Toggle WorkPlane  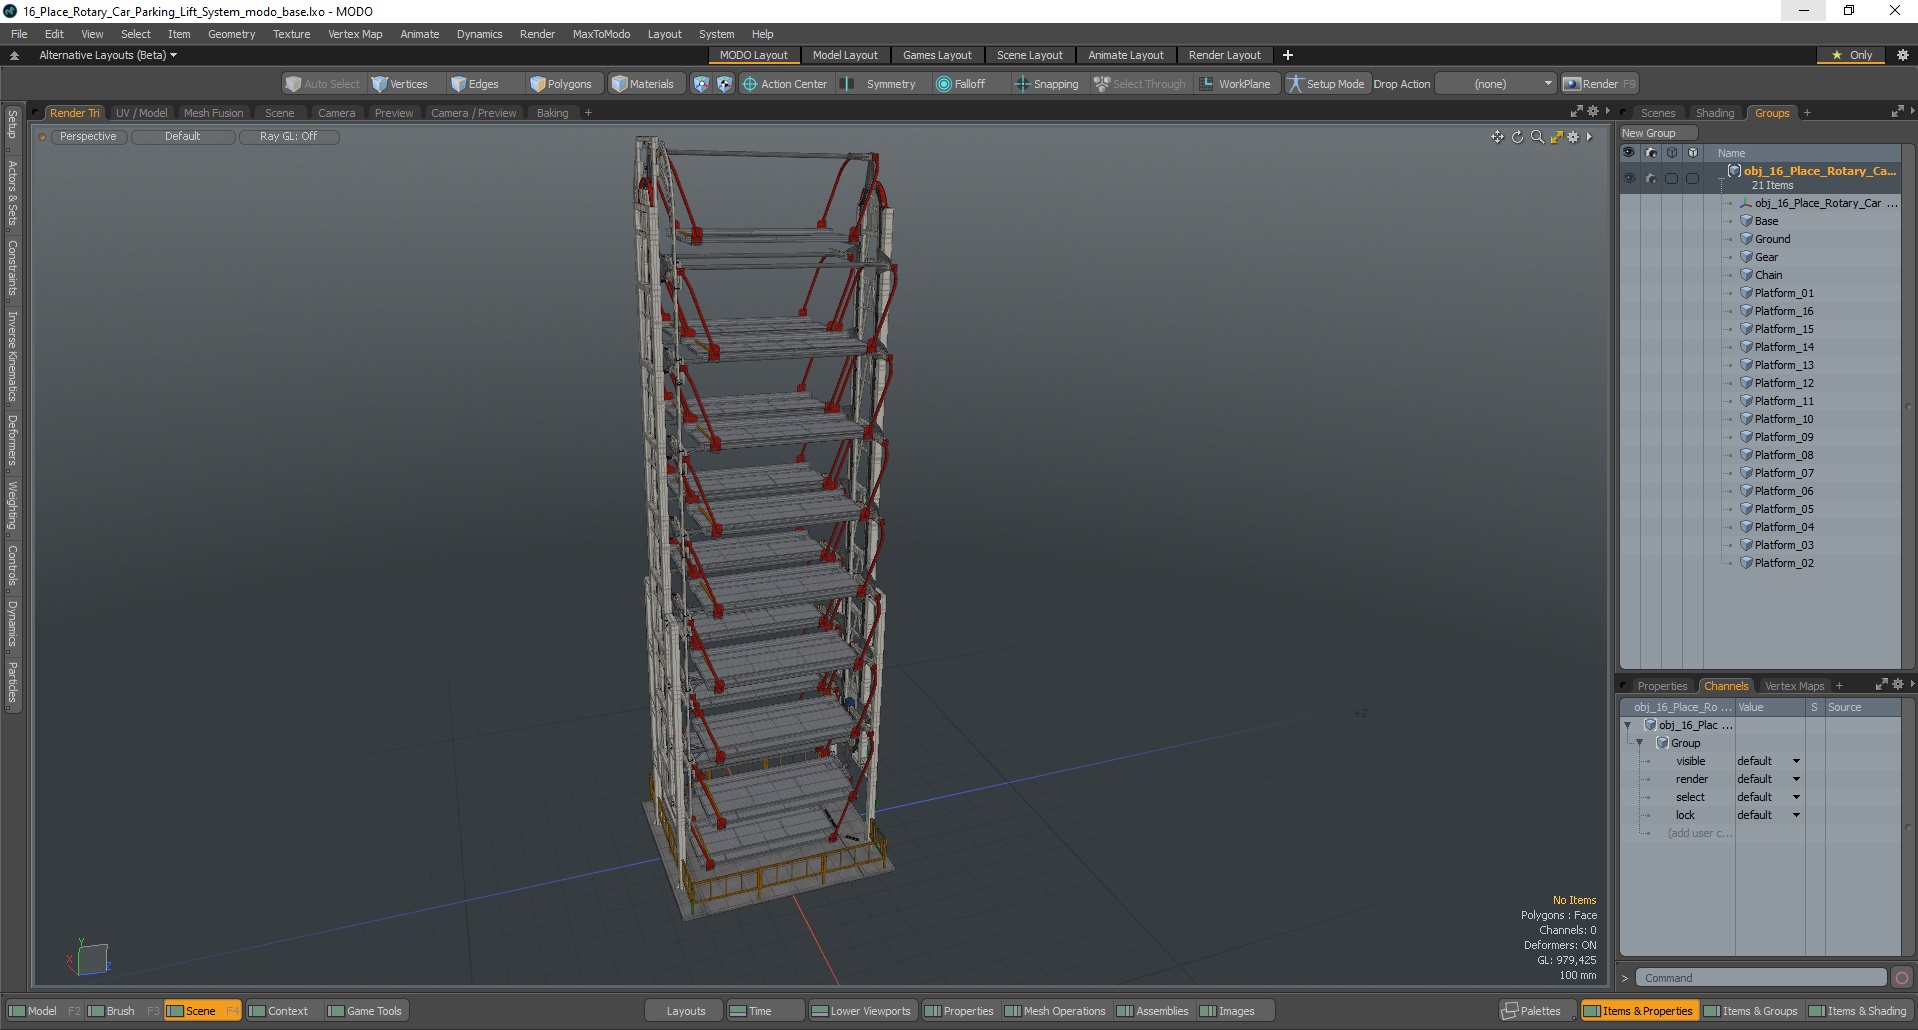pyautogui.click(x=1236, y=84)
